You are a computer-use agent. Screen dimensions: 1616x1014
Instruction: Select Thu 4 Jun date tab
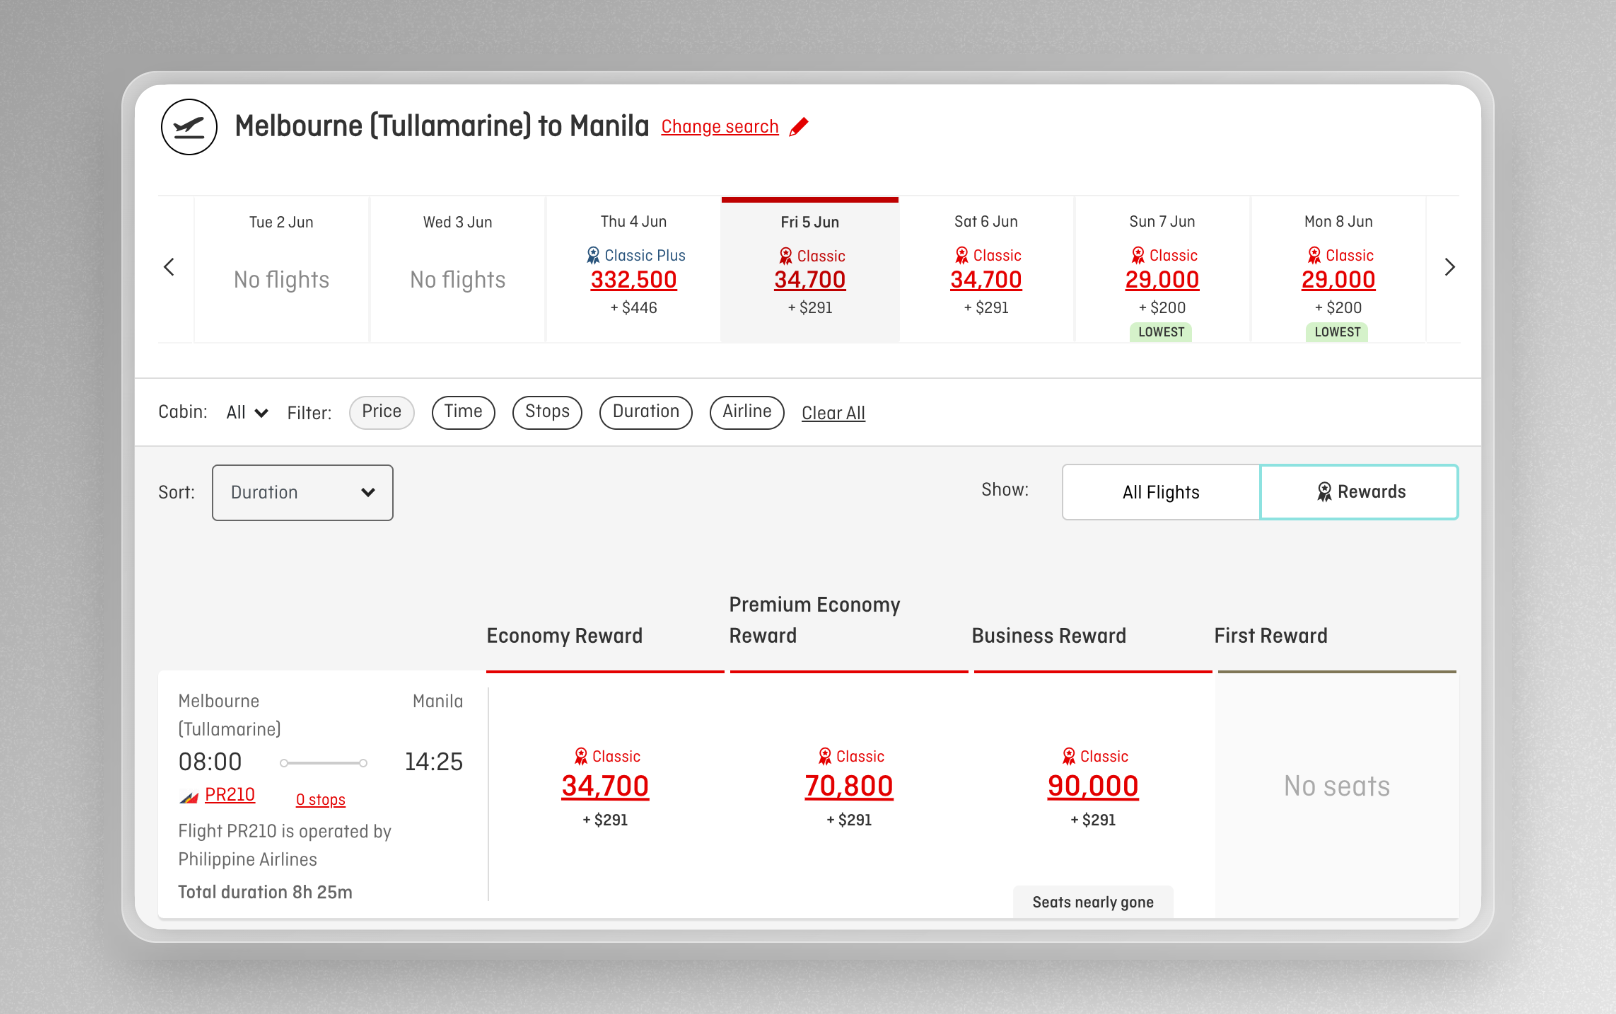point(634,269)
